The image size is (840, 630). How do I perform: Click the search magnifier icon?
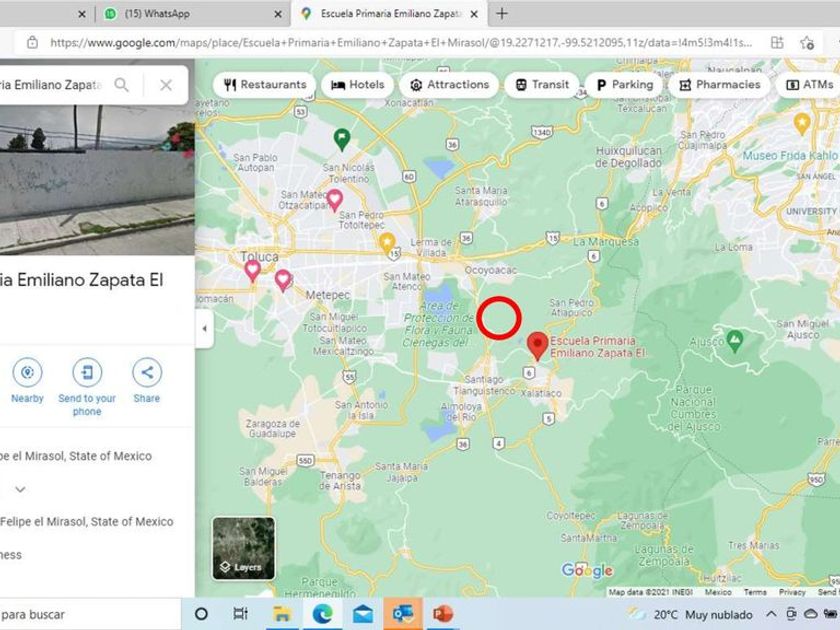click(122, 85)
